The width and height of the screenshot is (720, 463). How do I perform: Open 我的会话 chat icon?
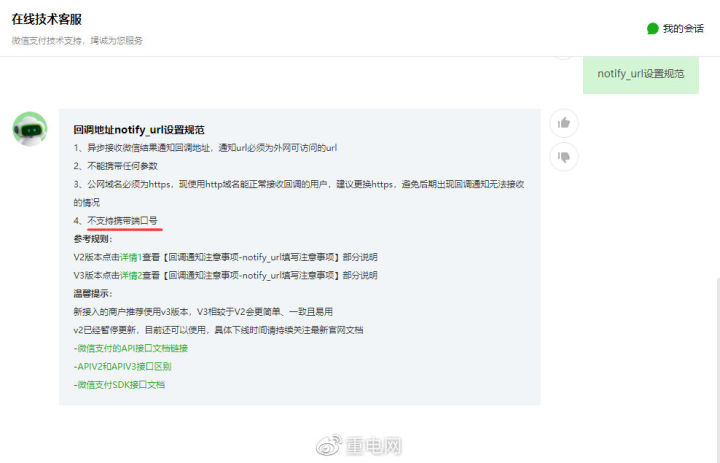click(652, 28)
